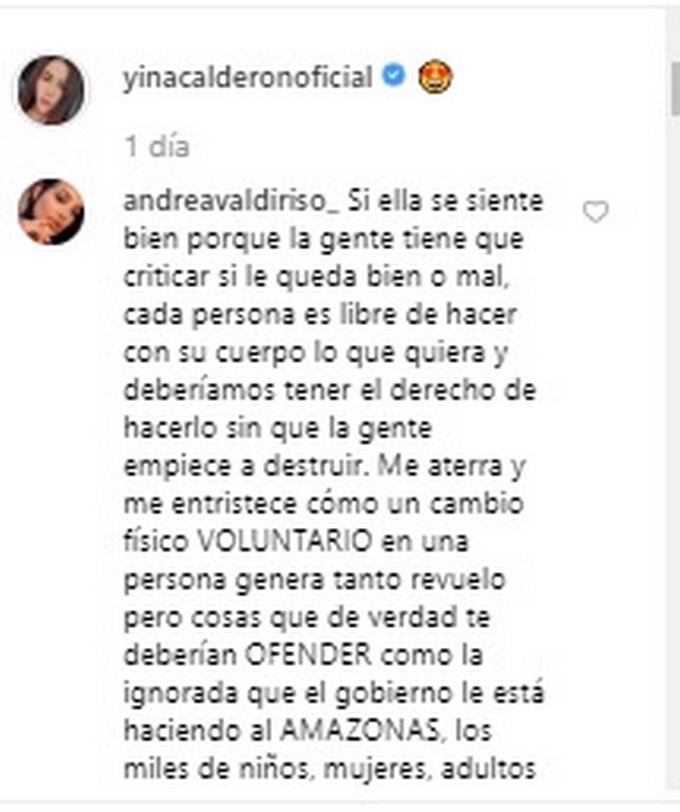Click the word VOLUNTARIO in the comment
This screenshot has width=680, height=812.
285,542
